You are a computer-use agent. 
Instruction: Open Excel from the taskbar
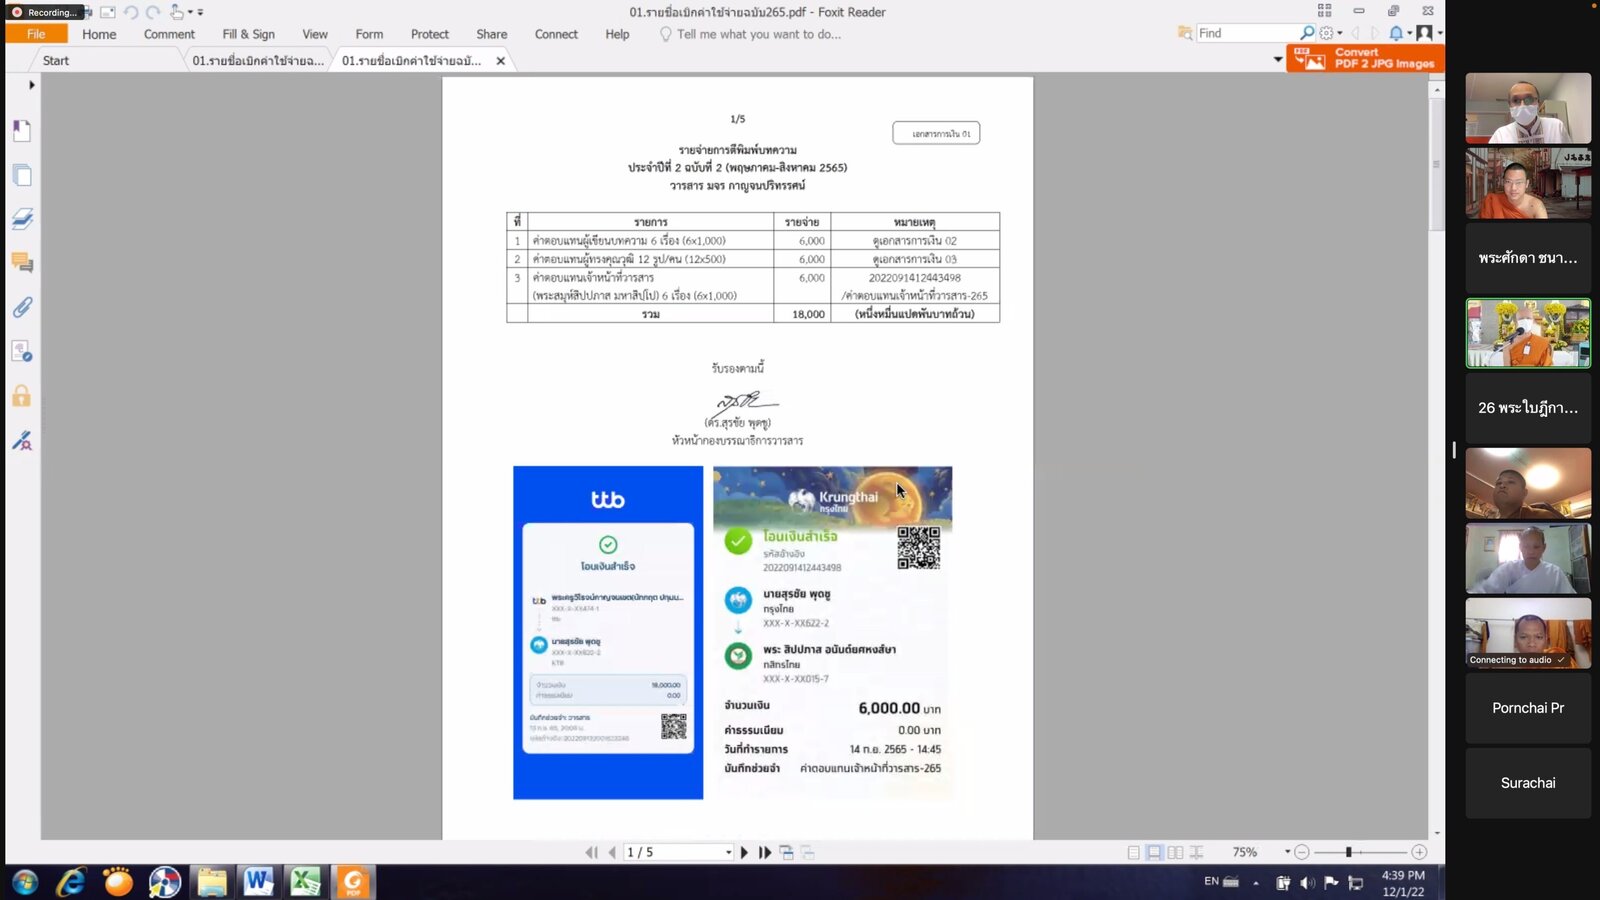pyautogui.click(x=305, y=882)
